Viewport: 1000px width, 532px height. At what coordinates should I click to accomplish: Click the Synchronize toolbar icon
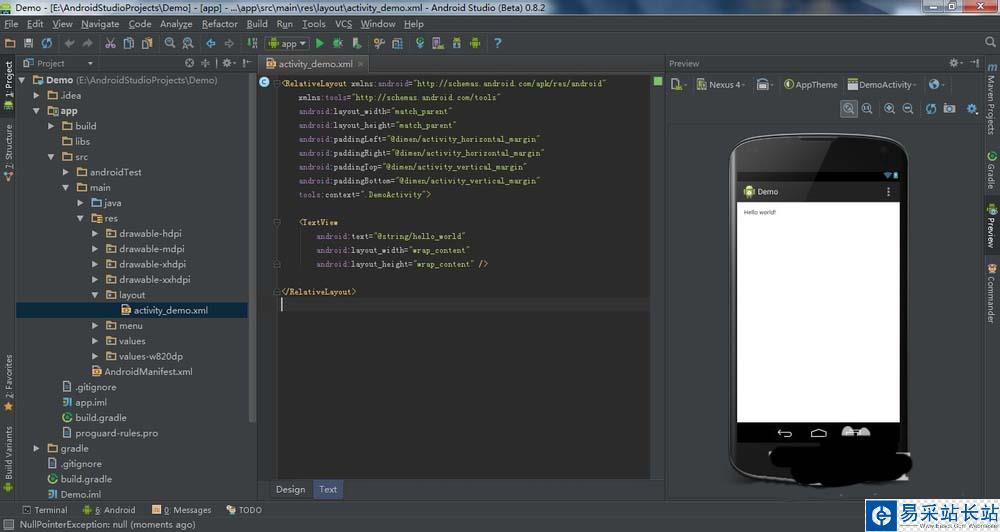47,43
